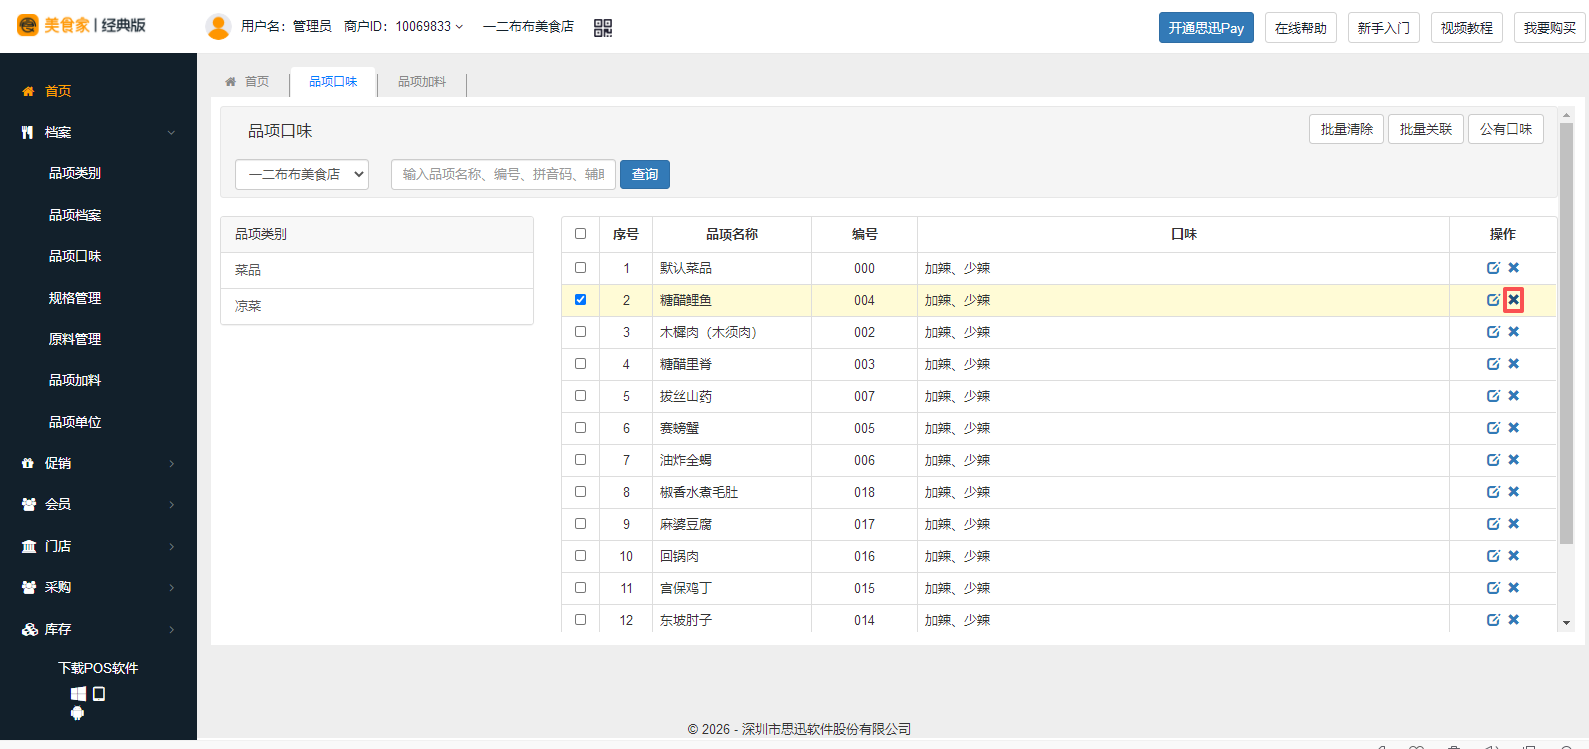Edit flavors for 默认菜品 row
The width and height of the screenshot is (1589, 749).
pyautogui.click(x=1493, y=268)
